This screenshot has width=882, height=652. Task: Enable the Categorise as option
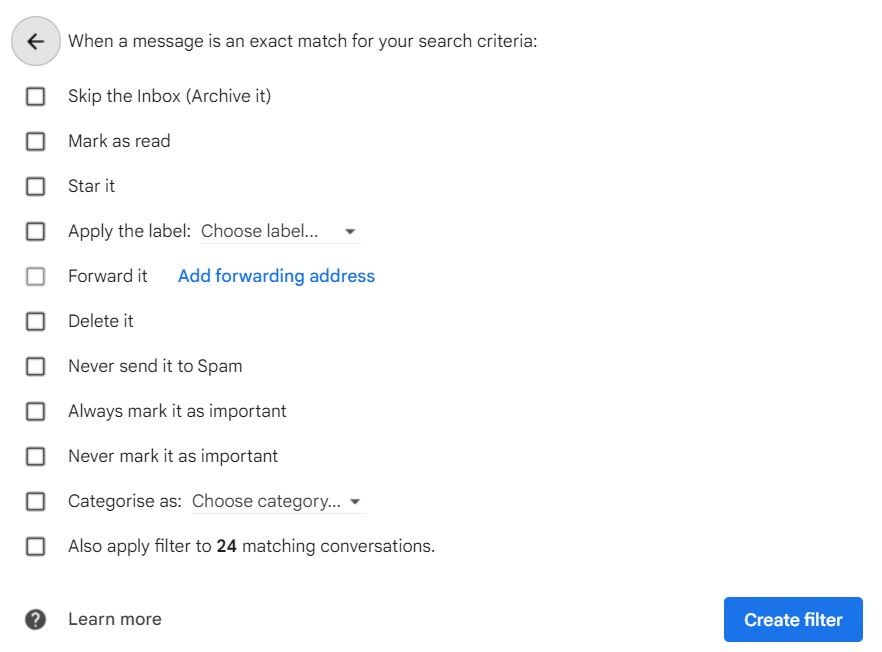(x=35, y=501)
